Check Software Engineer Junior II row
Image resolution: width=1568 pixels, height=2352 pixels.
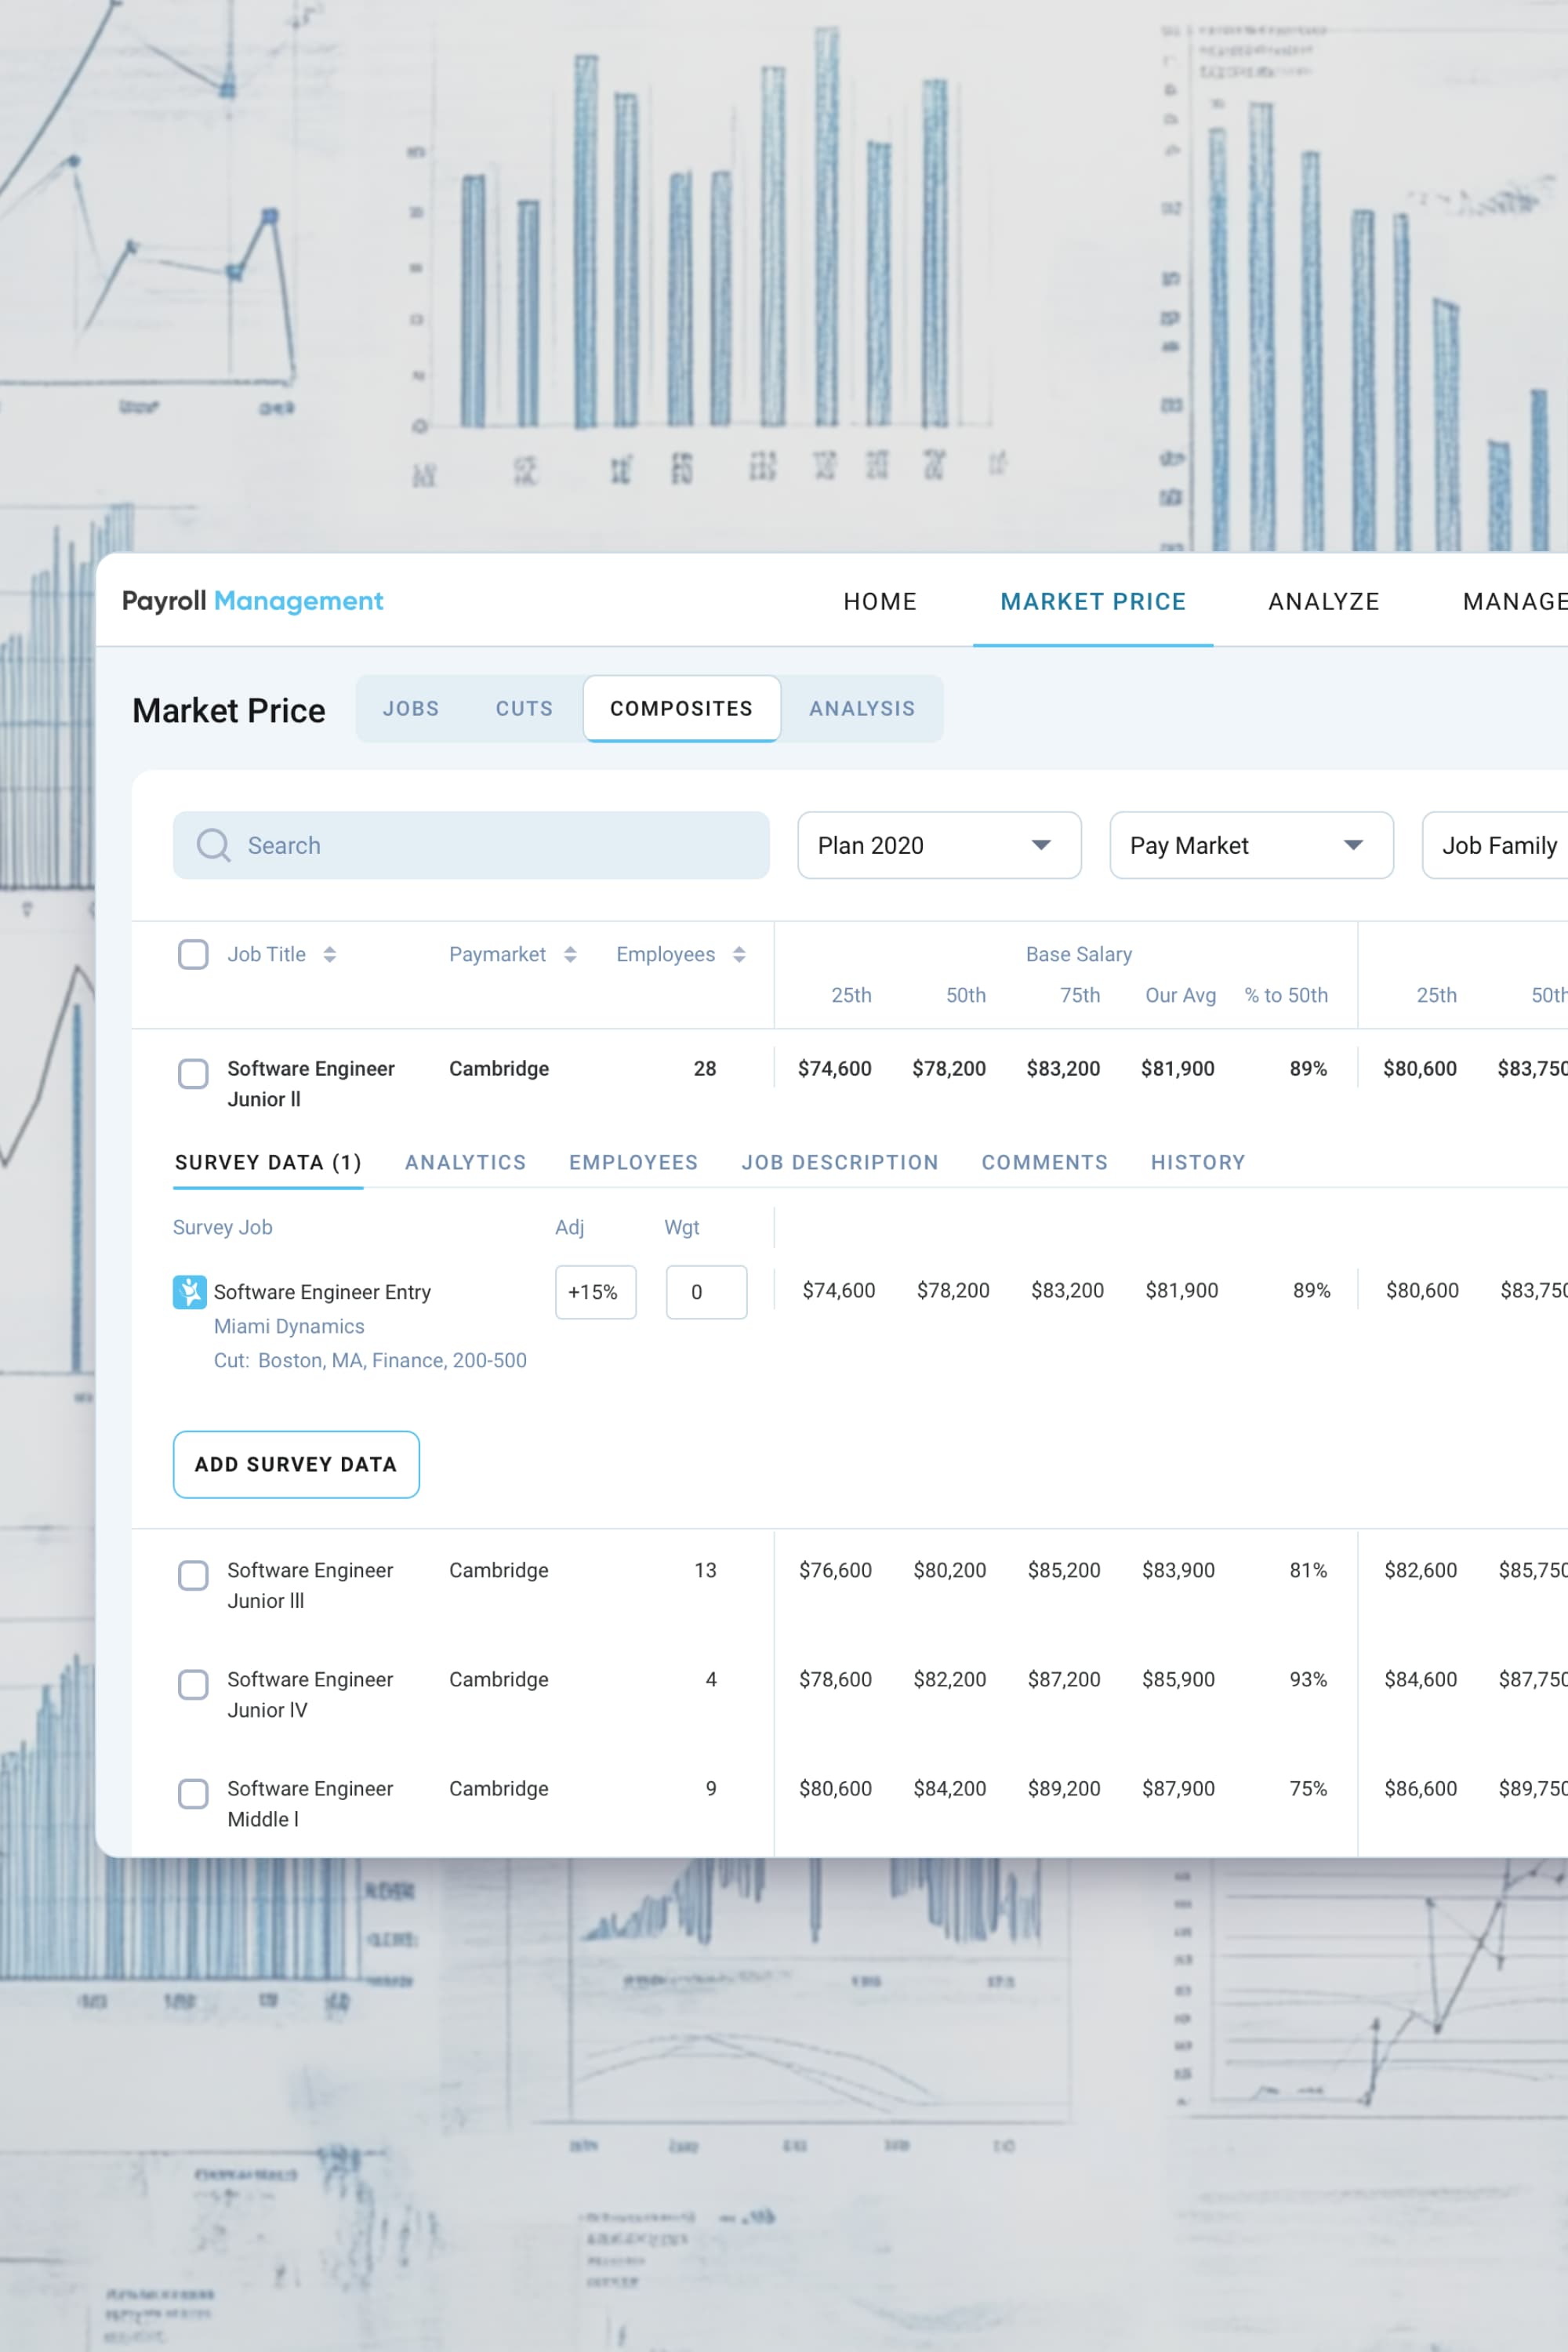coord(193,1074)
